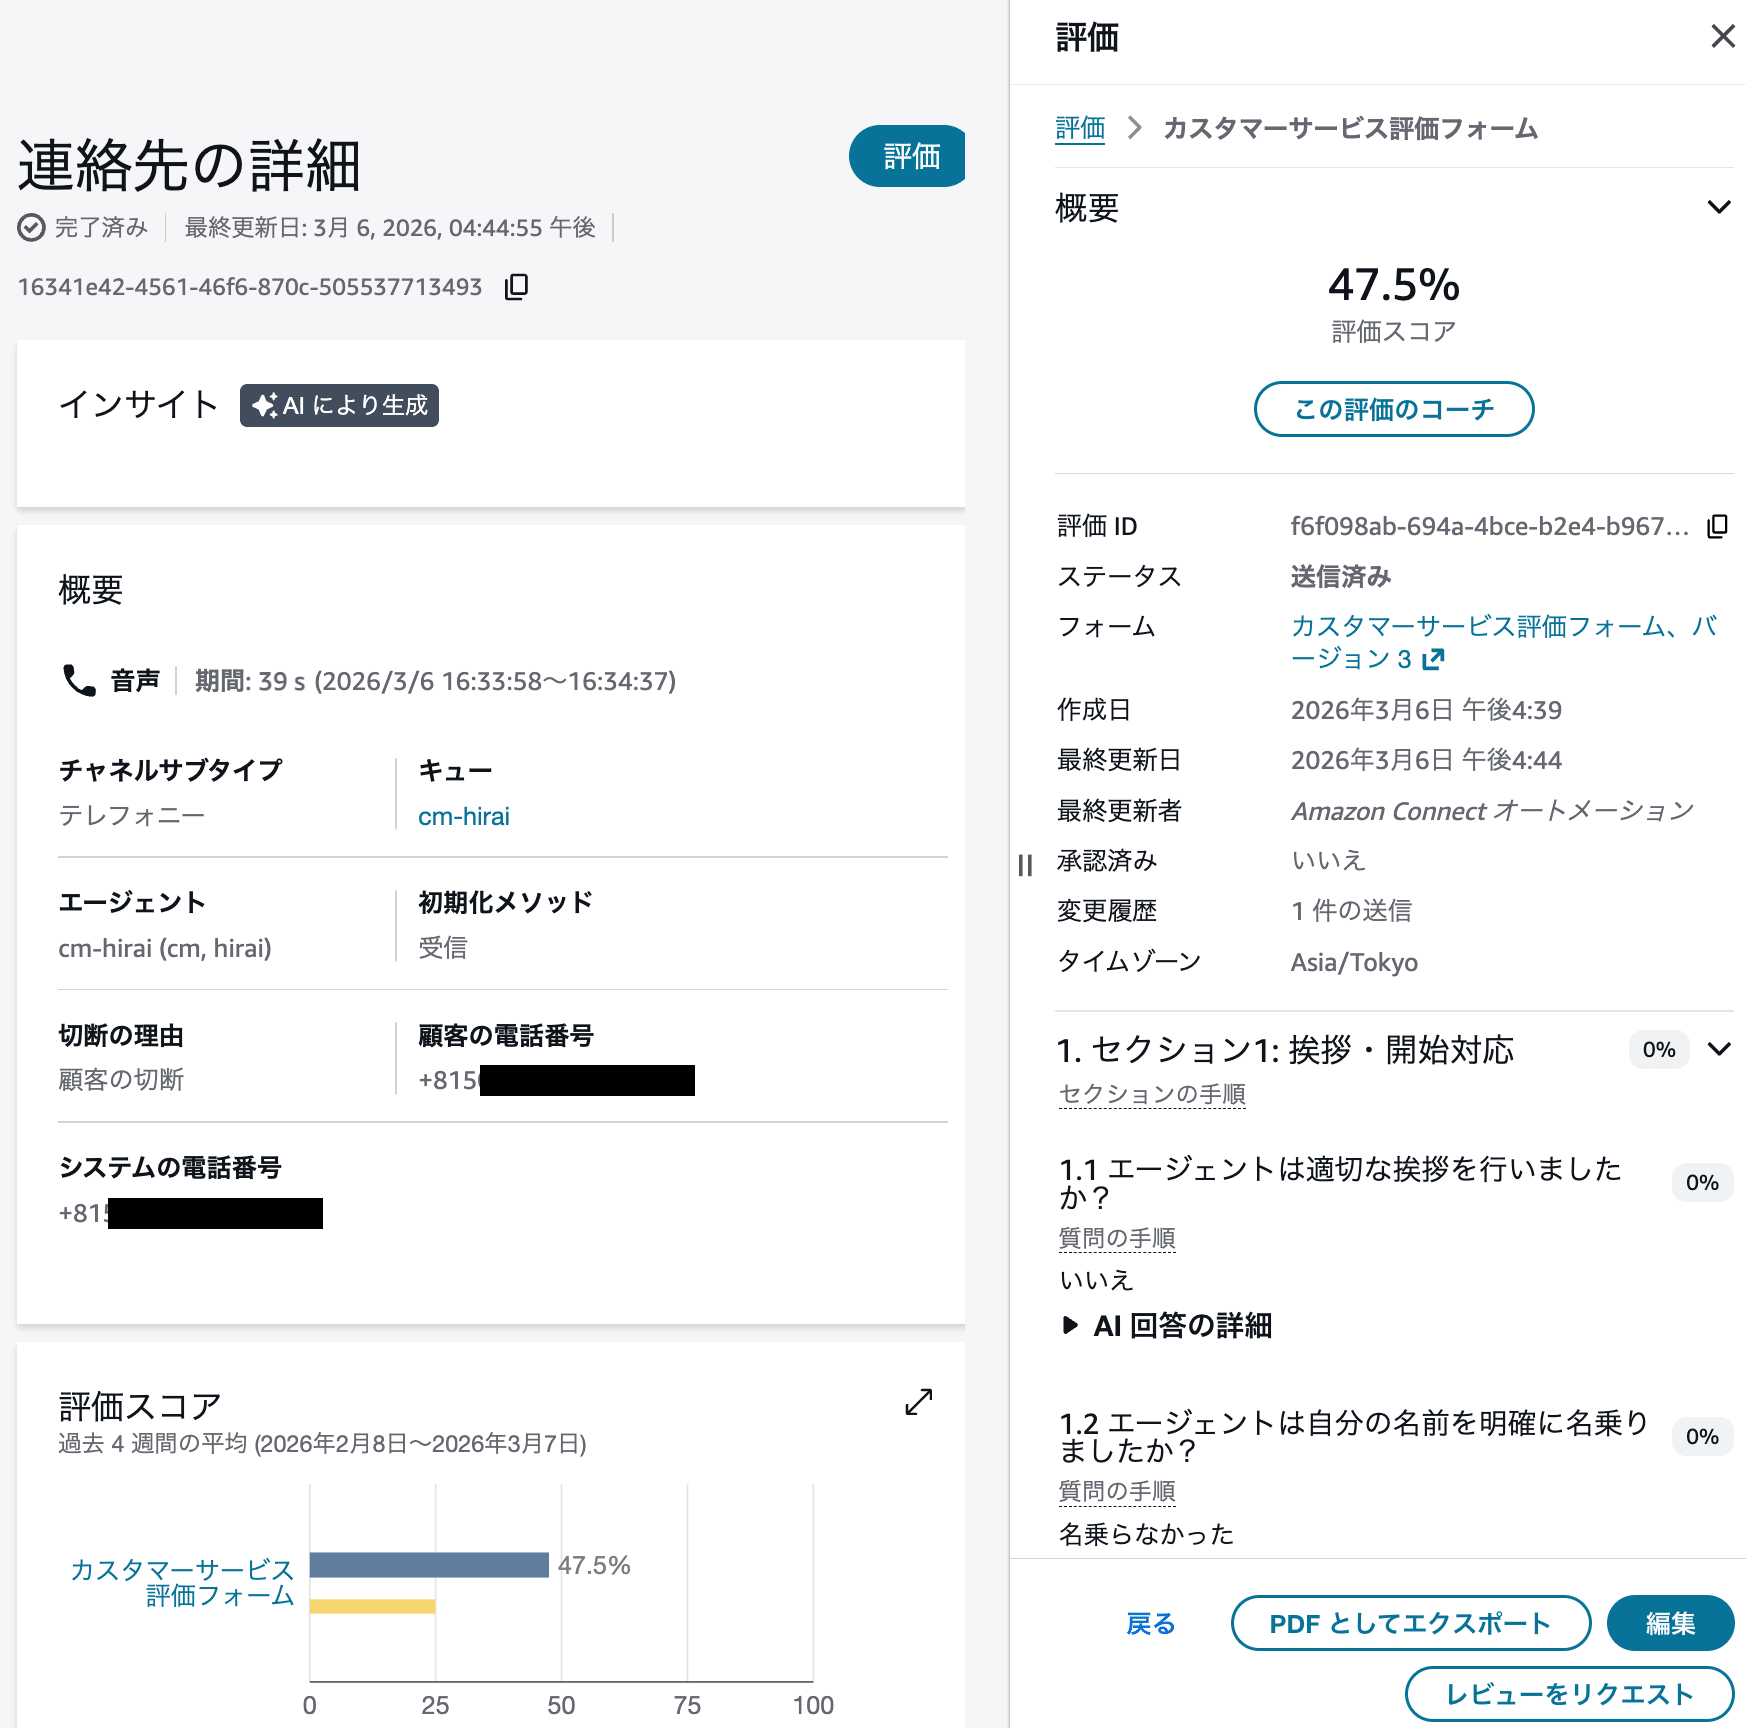
Task: Click the AI により生成 badge
Action: tap(338, 405)
